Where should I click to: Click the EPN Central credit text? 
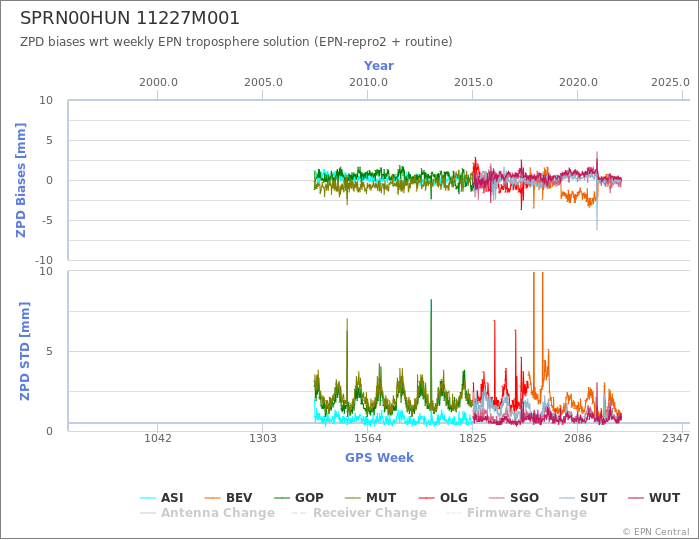pos(656,532)
